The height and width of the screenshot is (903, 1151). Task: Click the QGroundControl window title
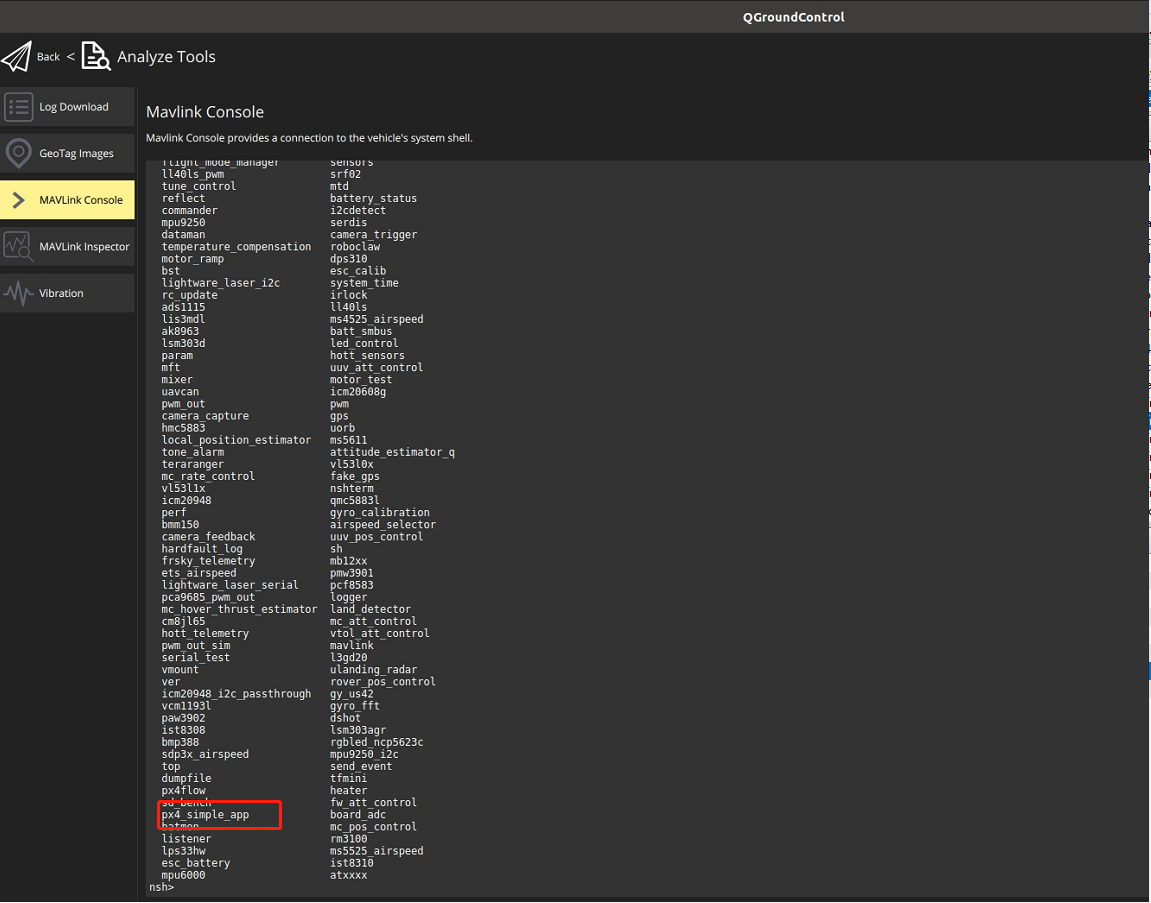click(794, 17)
